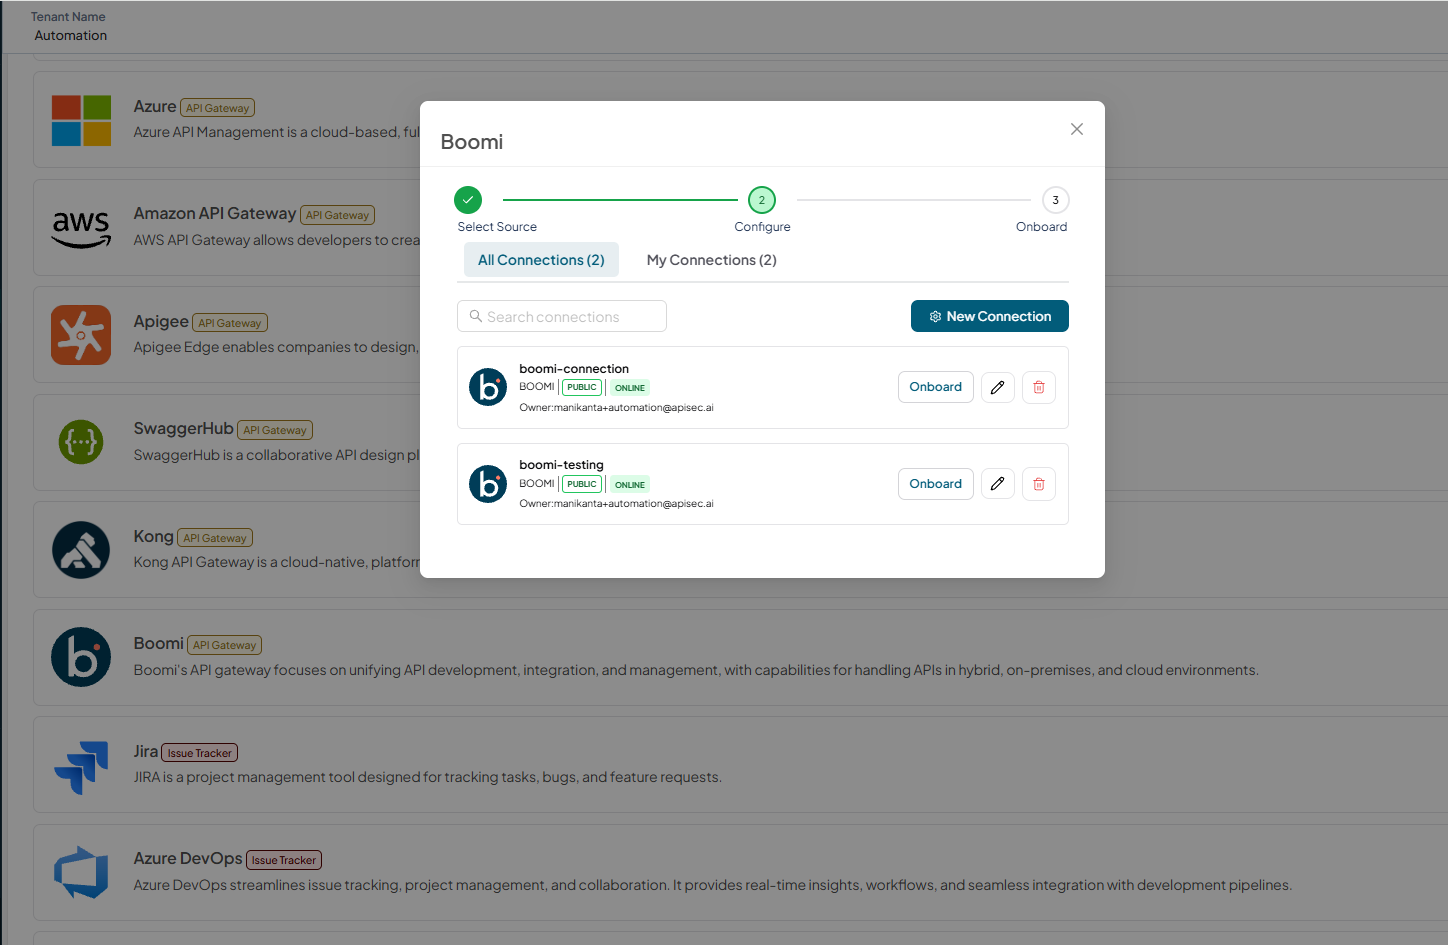Click the Azure heading in background
Screen dimensions: 1448x945
pos(155,106)
